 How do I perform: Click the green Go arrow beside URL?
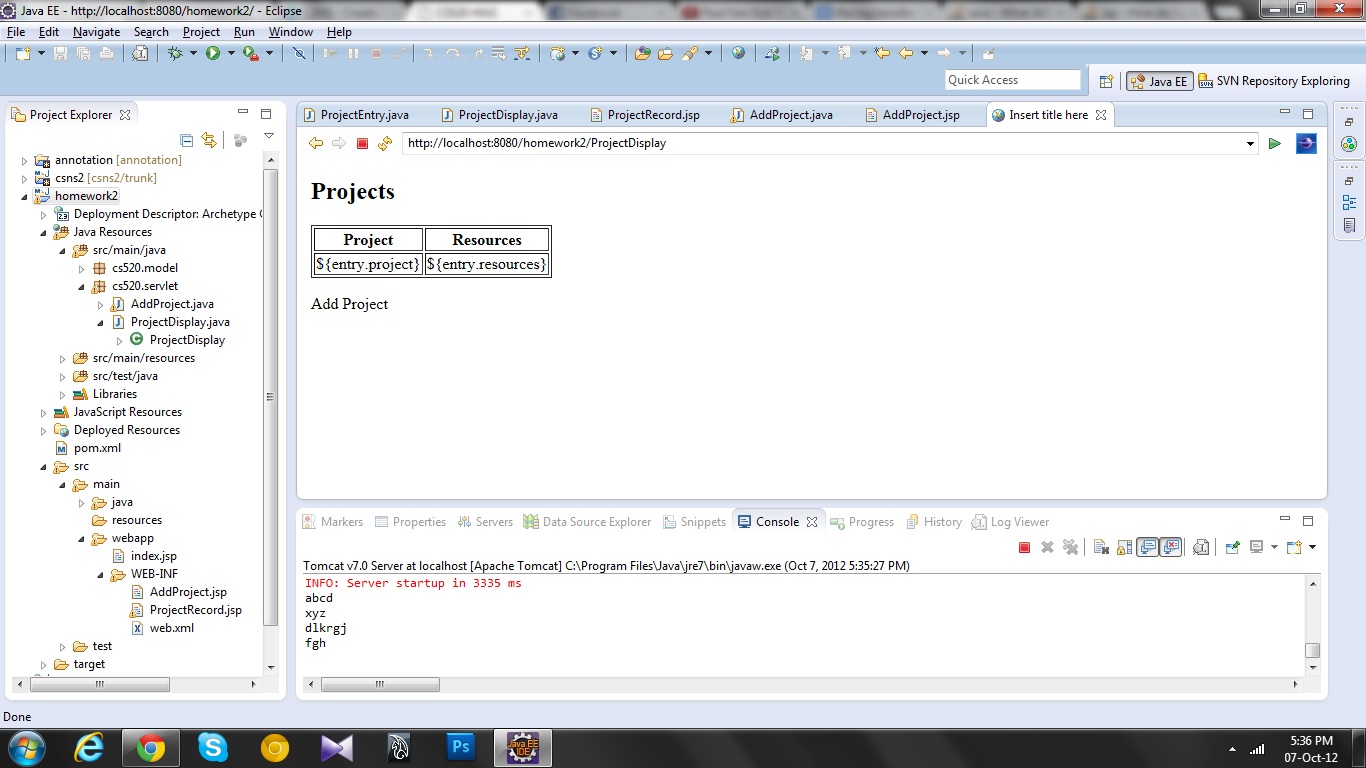tap(1274, 144)
